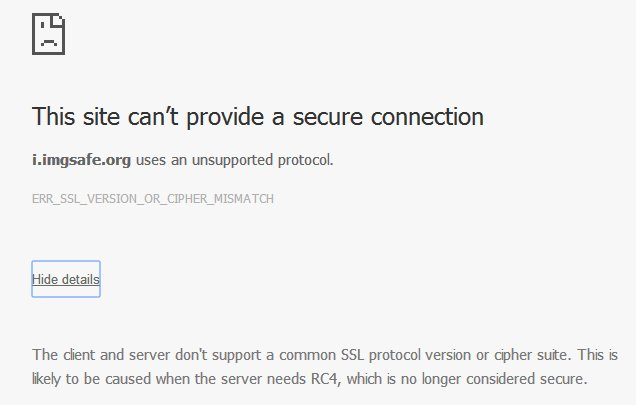
Task: Click "don't support" in the details paragraph
Action: [x=194, y=355]
